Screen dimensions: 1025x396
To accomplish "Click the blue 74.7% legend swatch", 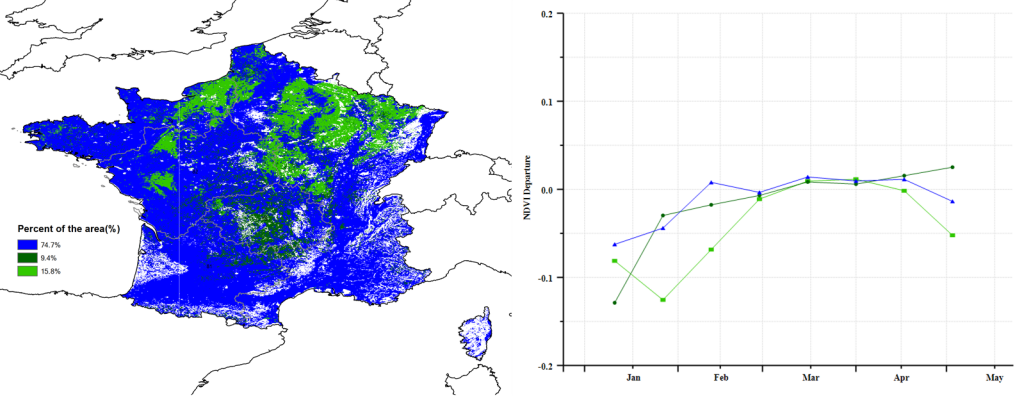I will coord(27,244).
